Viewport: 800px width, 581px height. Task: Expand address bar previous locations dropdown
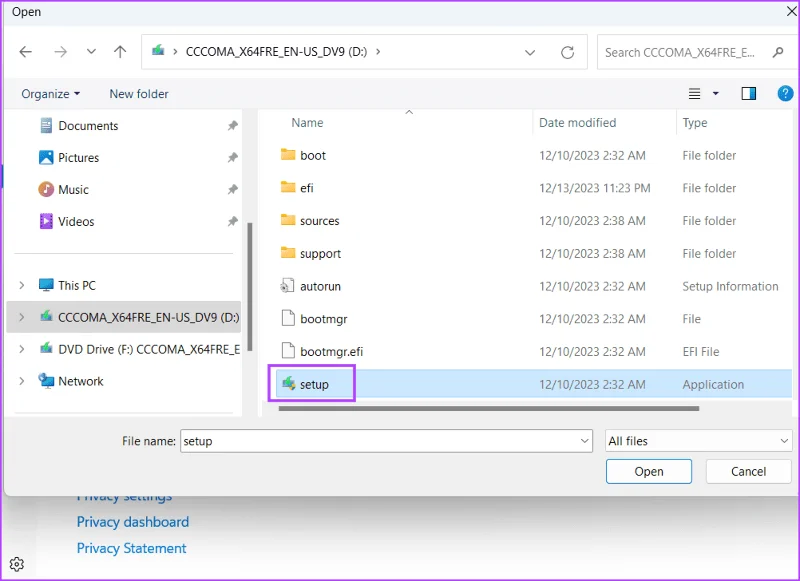tap(530, 52)
